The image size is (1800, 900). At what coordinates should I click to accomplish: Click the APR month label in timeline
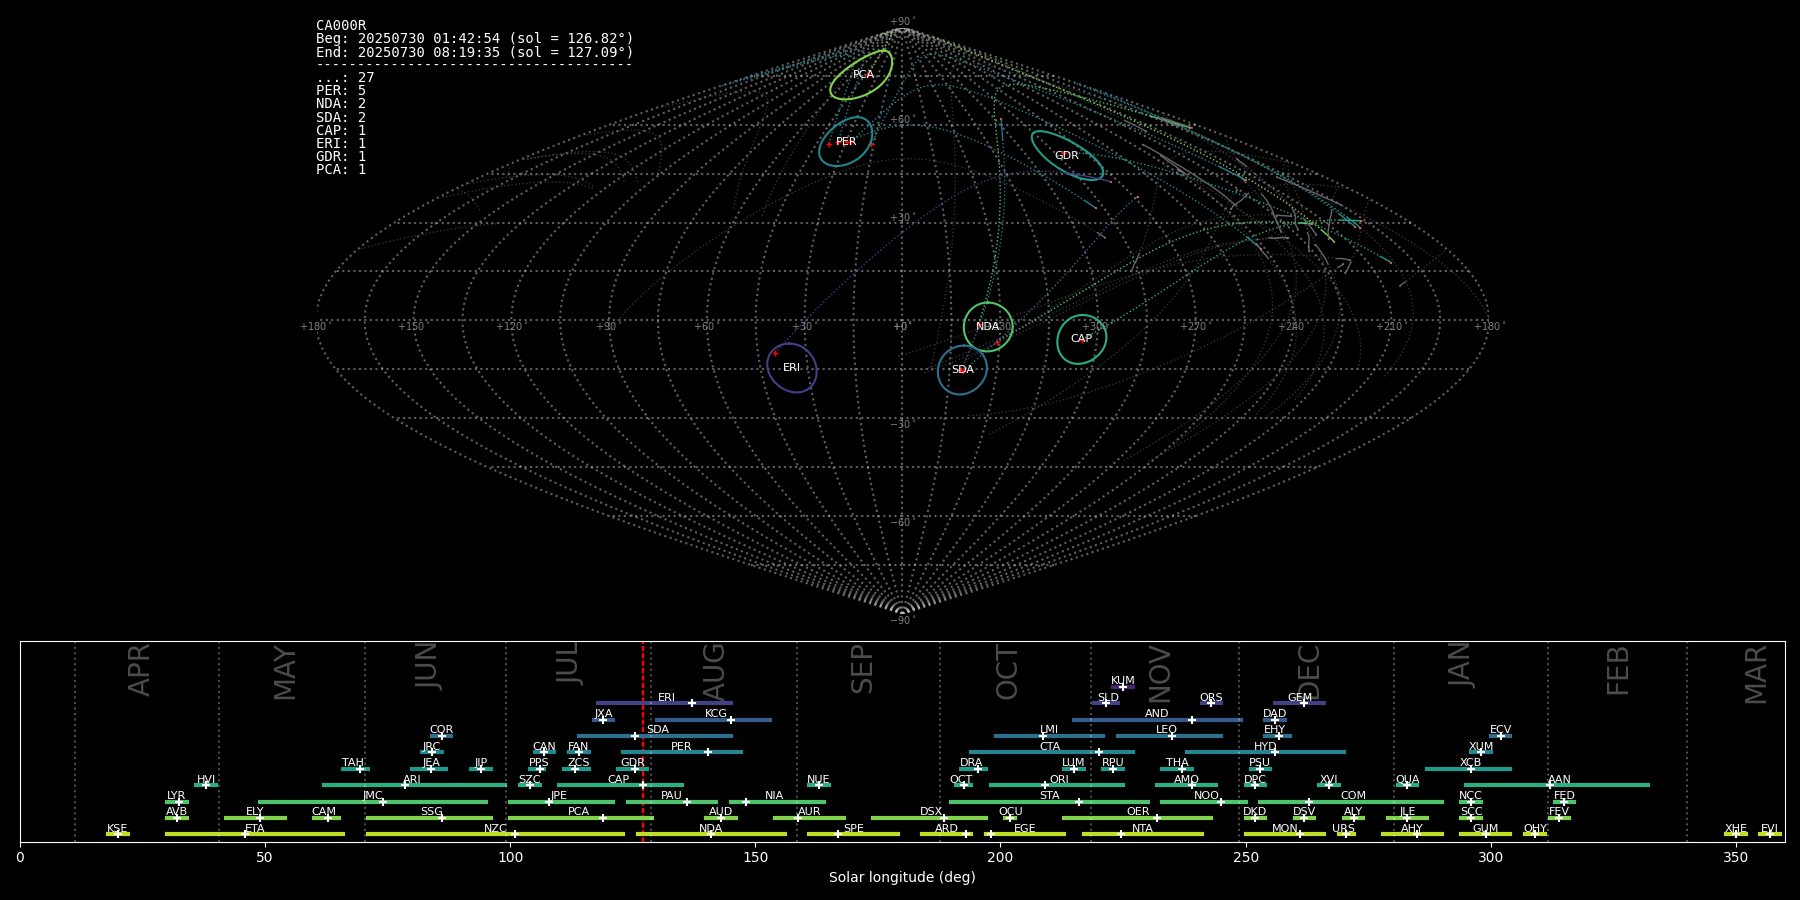tap(140, 670)
